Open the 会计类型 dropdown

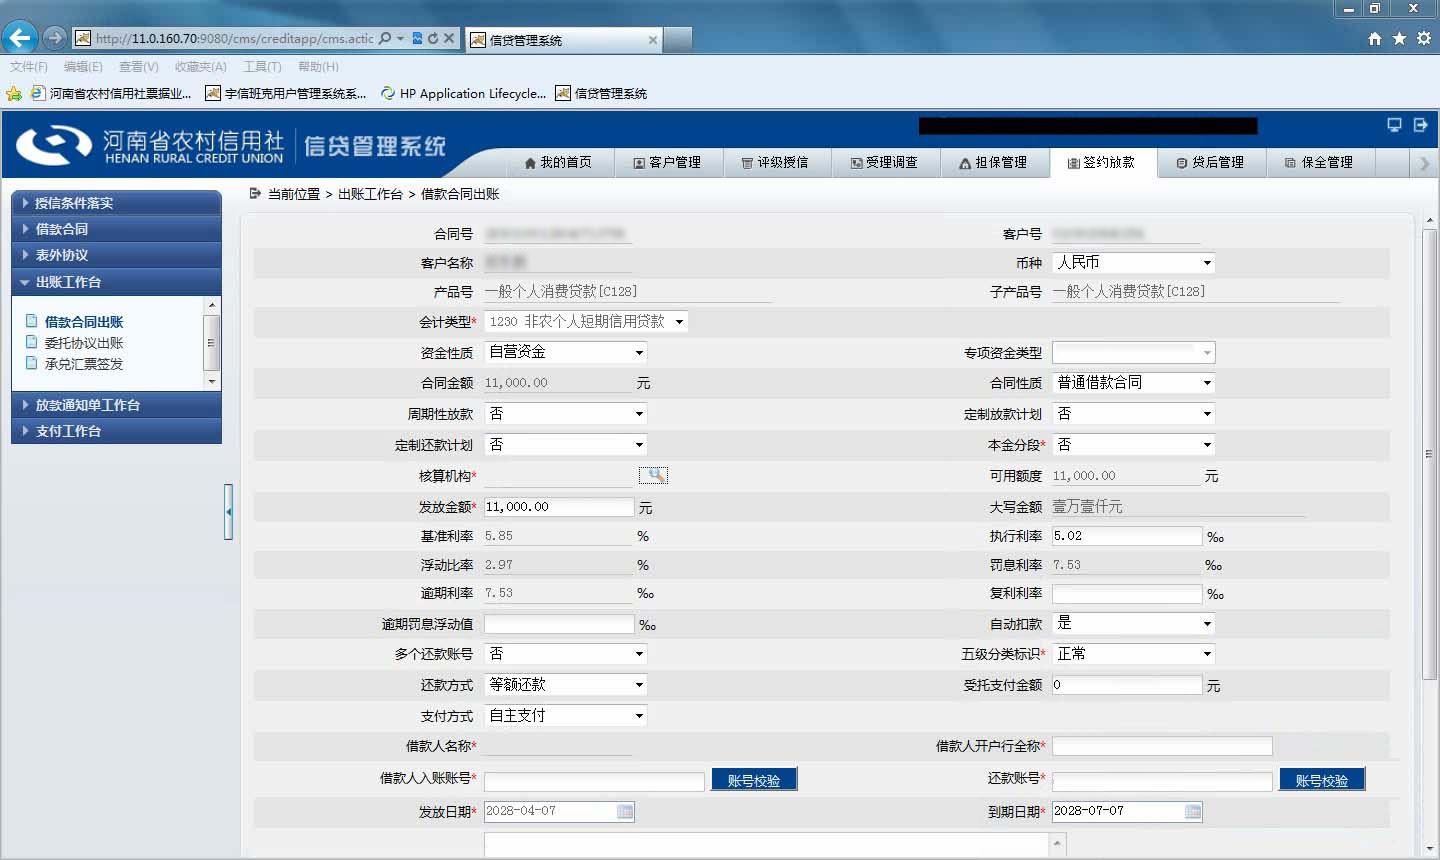pos(586,321)
